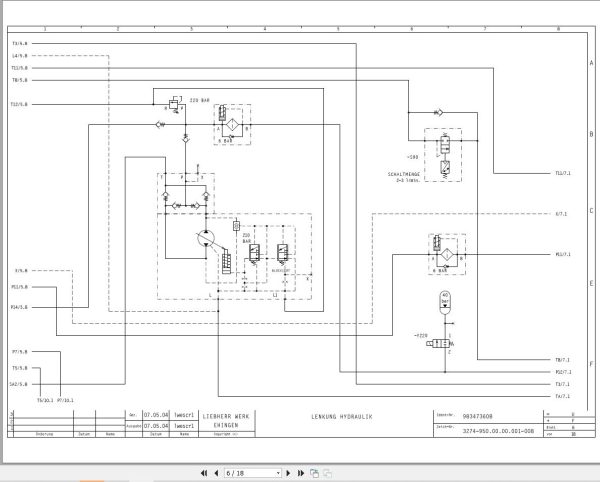Click the P10/7.1 line label
The image size is (600, 482).
[x=563, y=372]
